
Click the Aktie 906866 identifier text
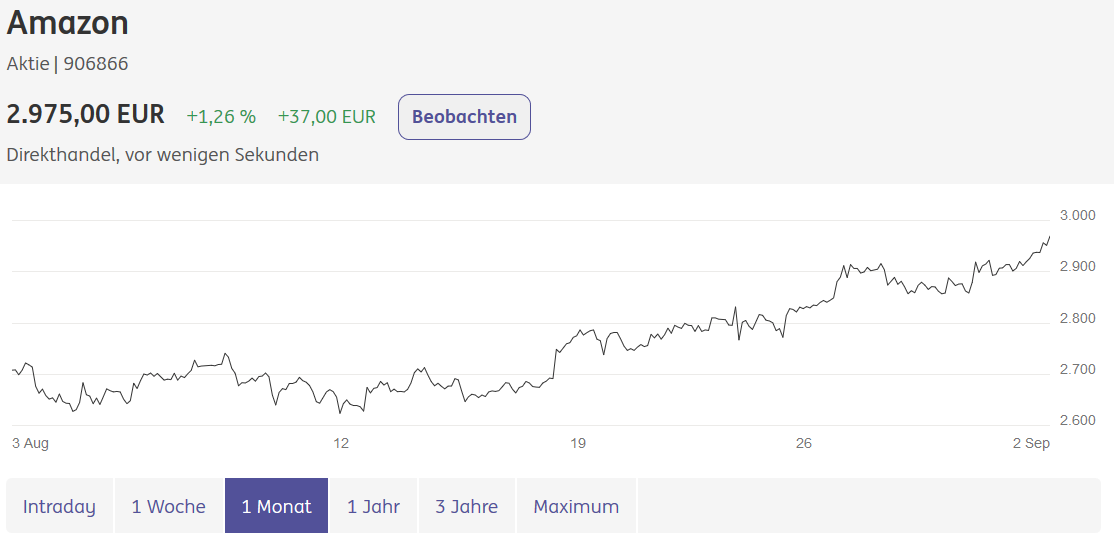point(68,64)
